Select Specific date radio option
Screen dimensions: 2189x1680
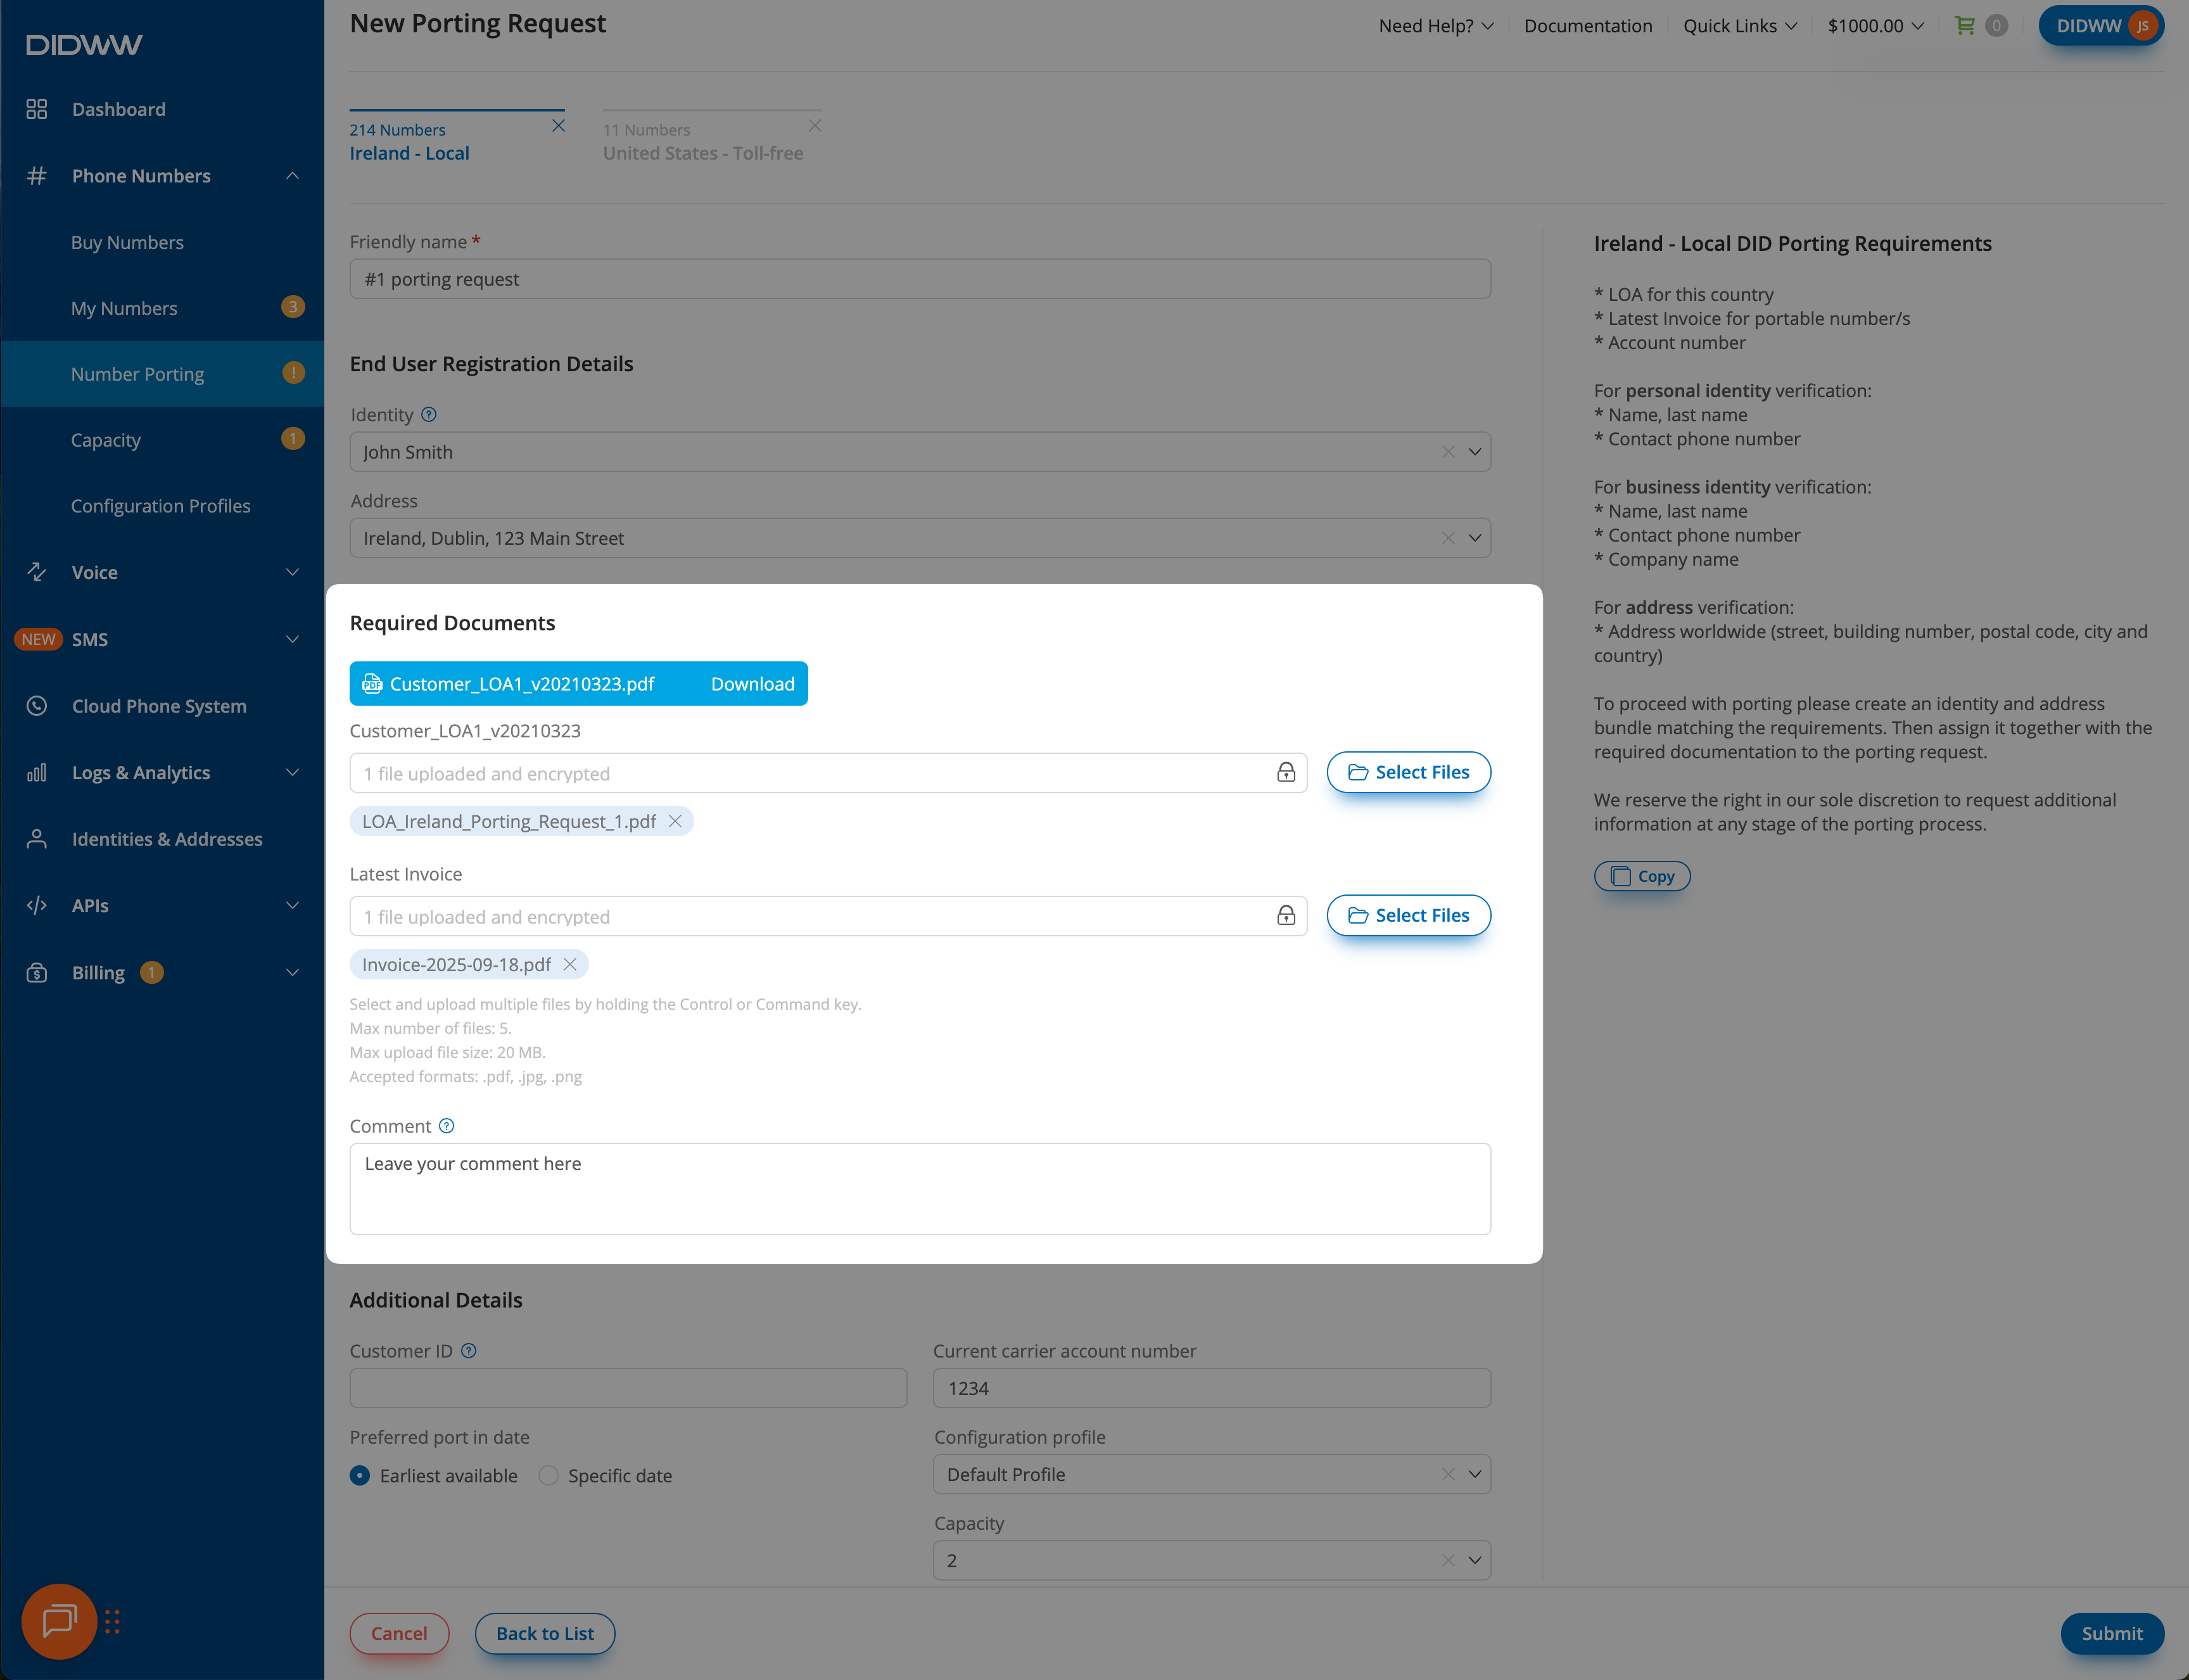pyautogui.click(x=548, y=1476)
